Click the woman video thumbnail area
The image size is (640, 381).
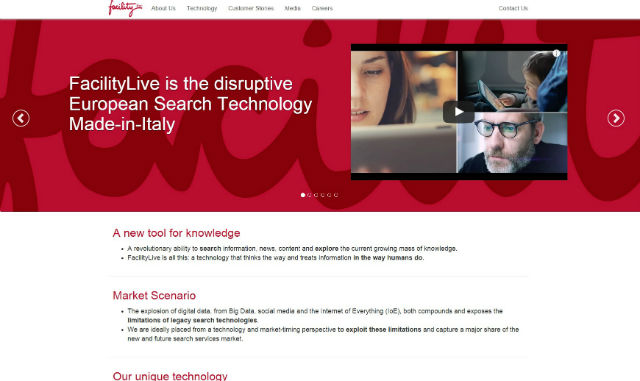(403, 111)
